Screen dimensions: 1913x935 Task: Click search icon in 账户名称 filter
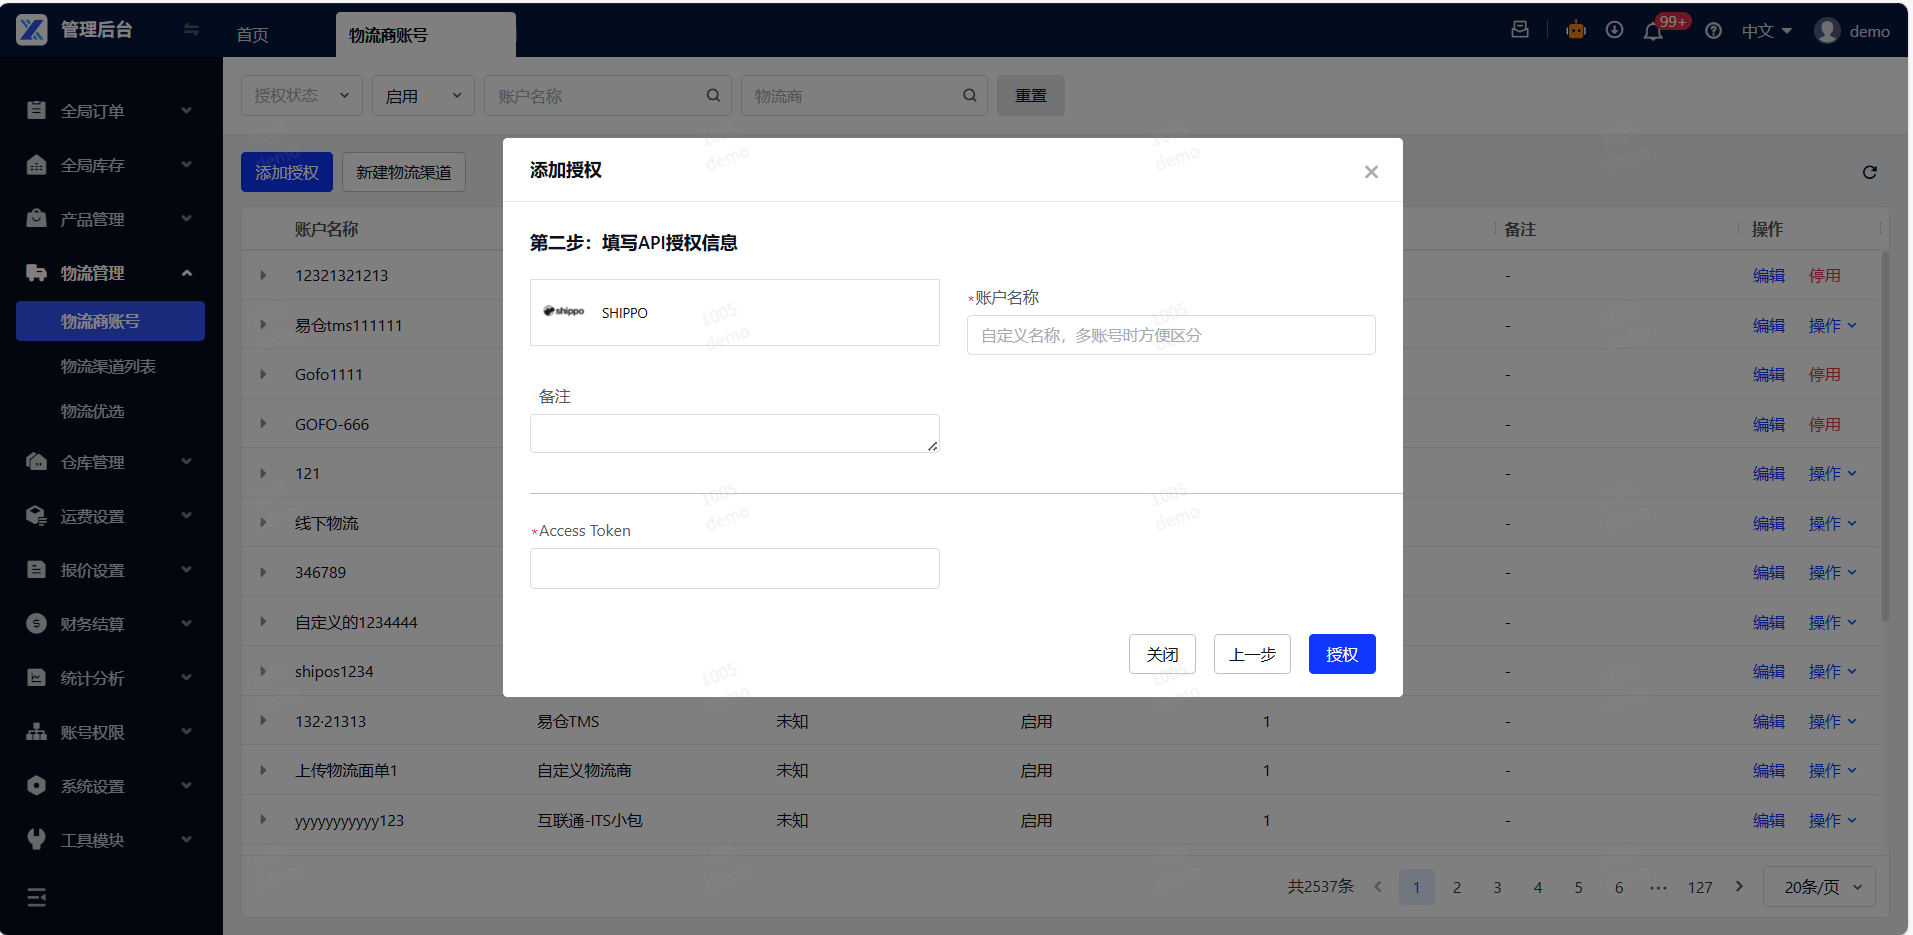point(713,96)
